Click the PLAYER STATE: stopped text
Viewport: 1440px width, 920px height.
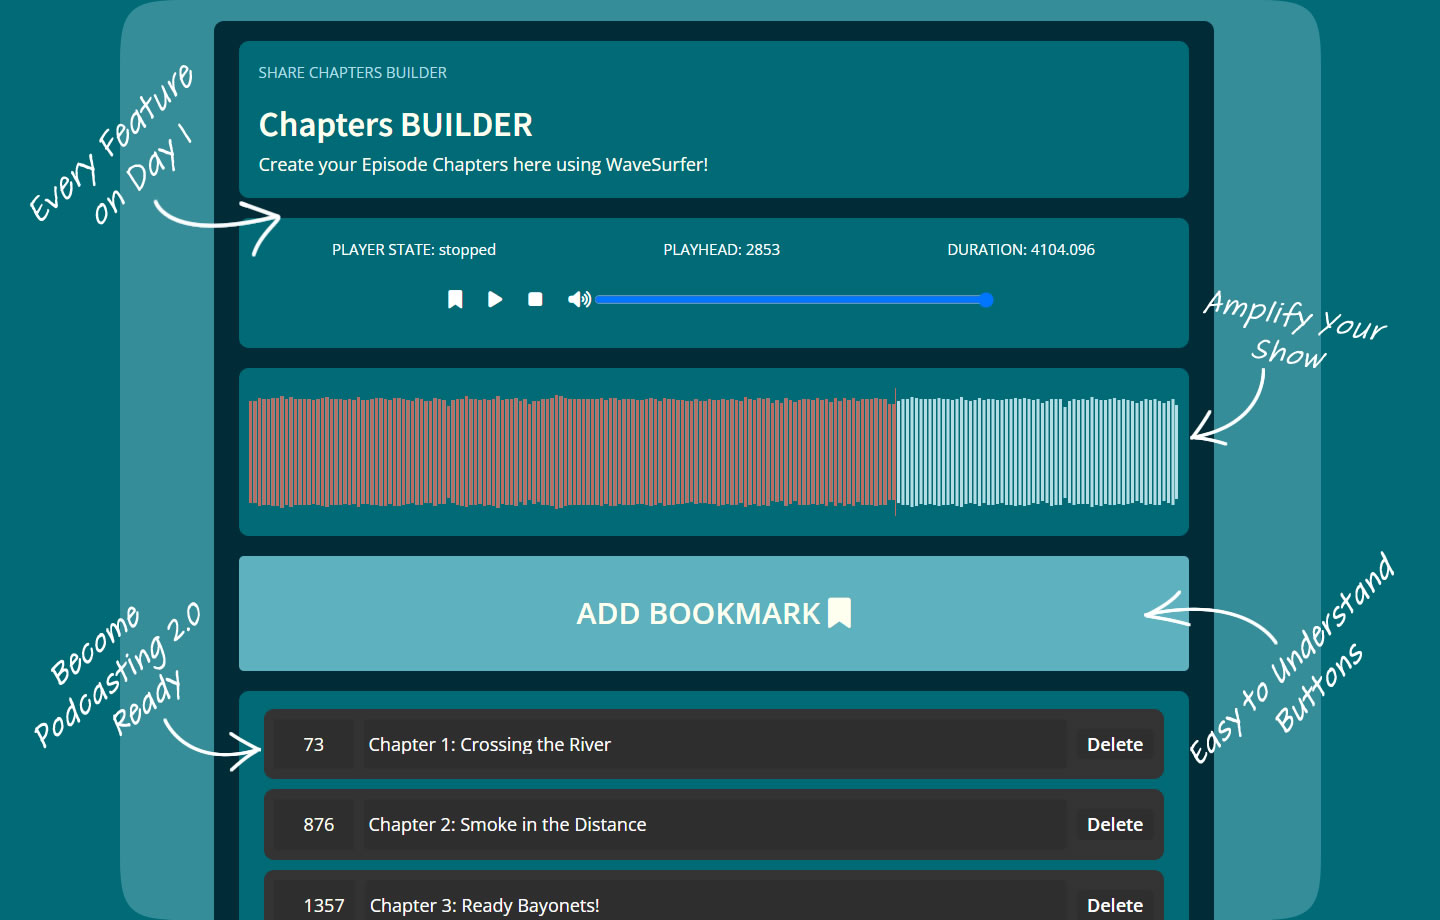click(x=414, y=250)
